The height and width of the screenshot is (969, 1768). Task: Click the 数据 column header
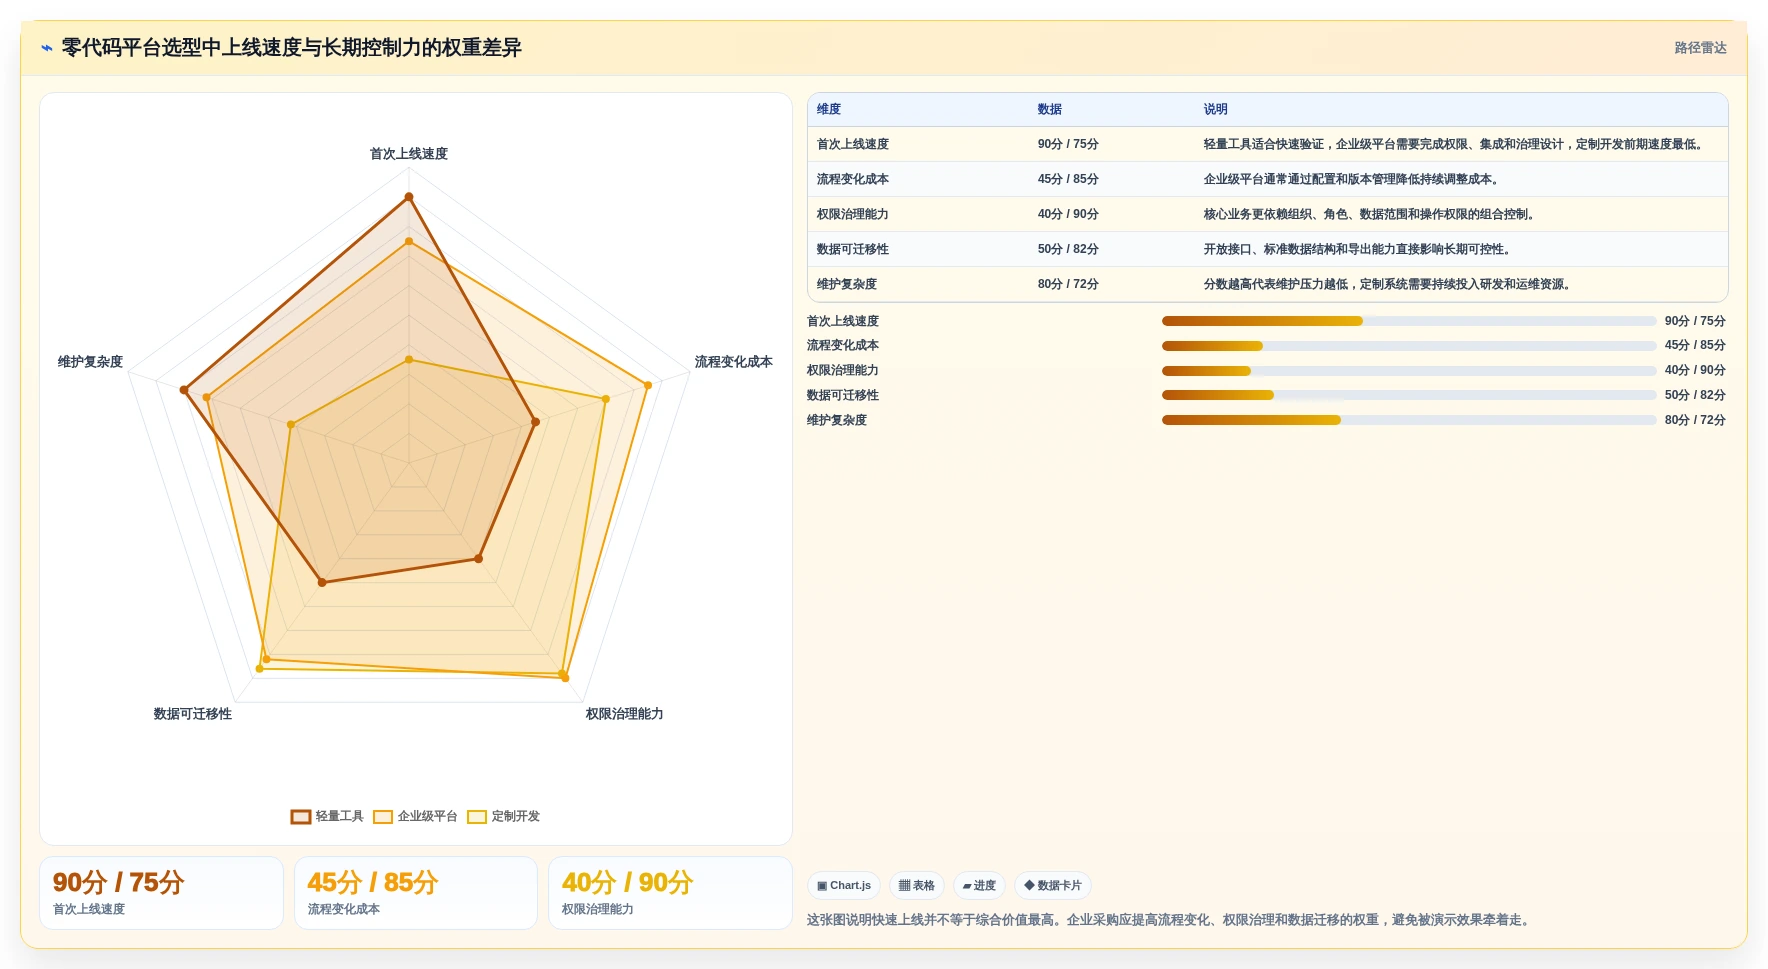[x=1049, y=109]
